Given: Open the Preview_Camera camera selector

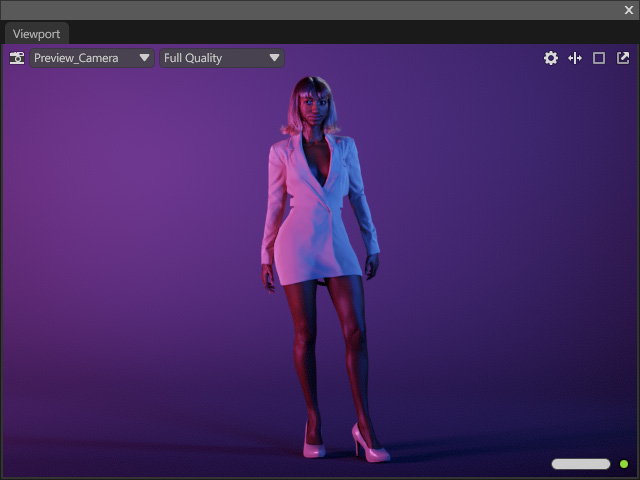Looking at the screenshot, I should click(92, 58).
